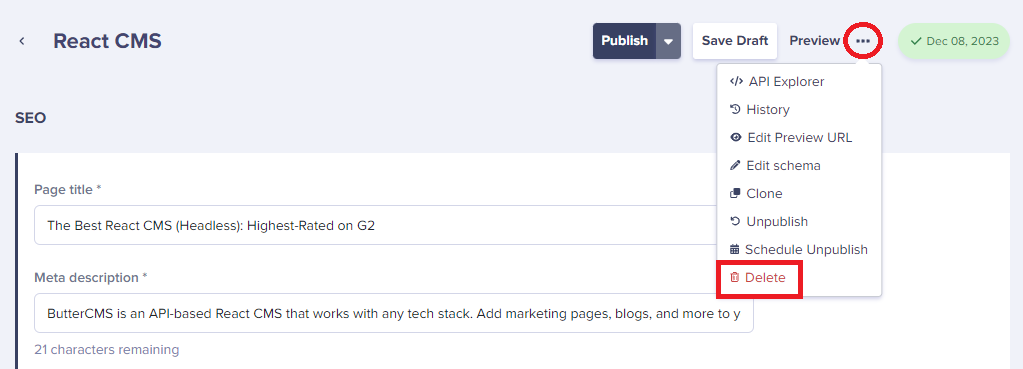Click the calendar icon for Schedule Unpublish
Viewport: 1023px width, 369px height.
735,250
